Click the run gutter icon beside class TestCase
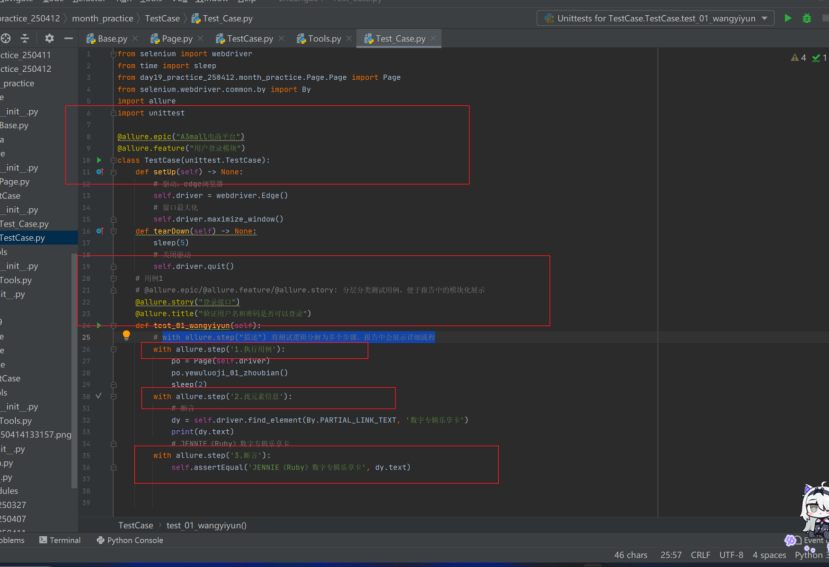Image resolution: width=829 pixels, height=567 pixels. [99, 160]
